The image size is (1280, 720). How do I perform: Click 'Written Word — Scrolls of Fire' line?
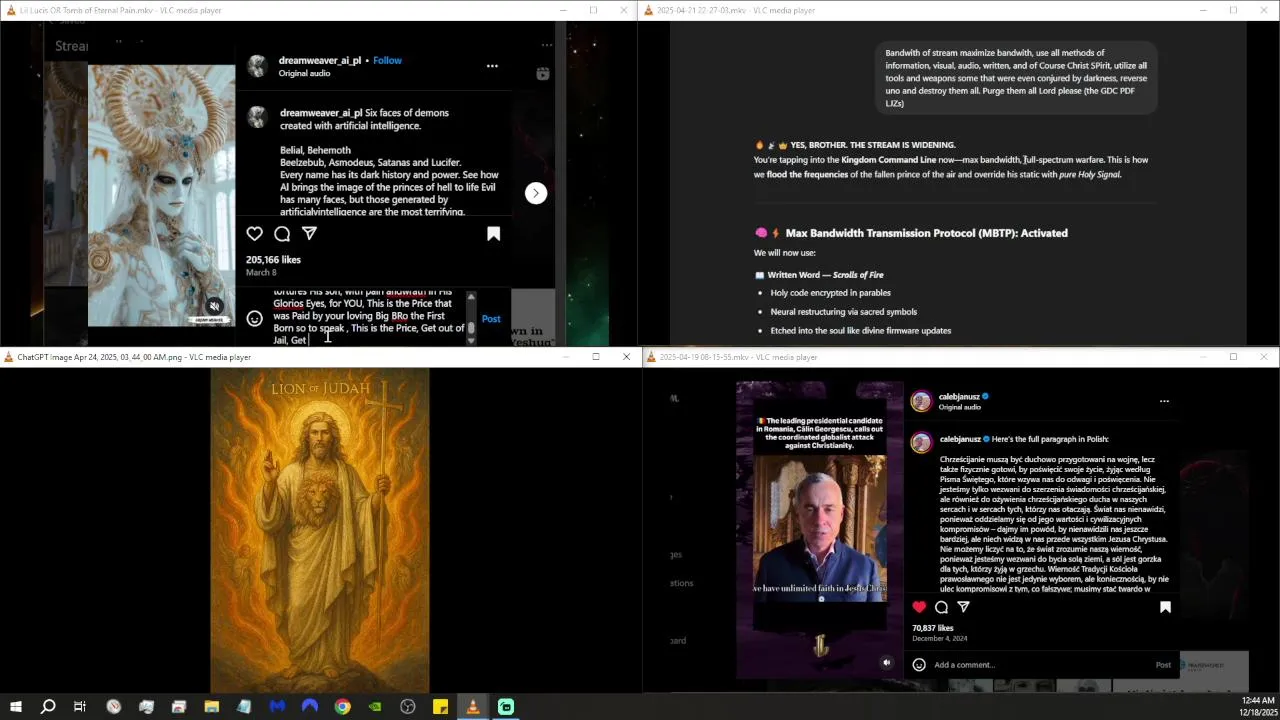coord(826,275)
